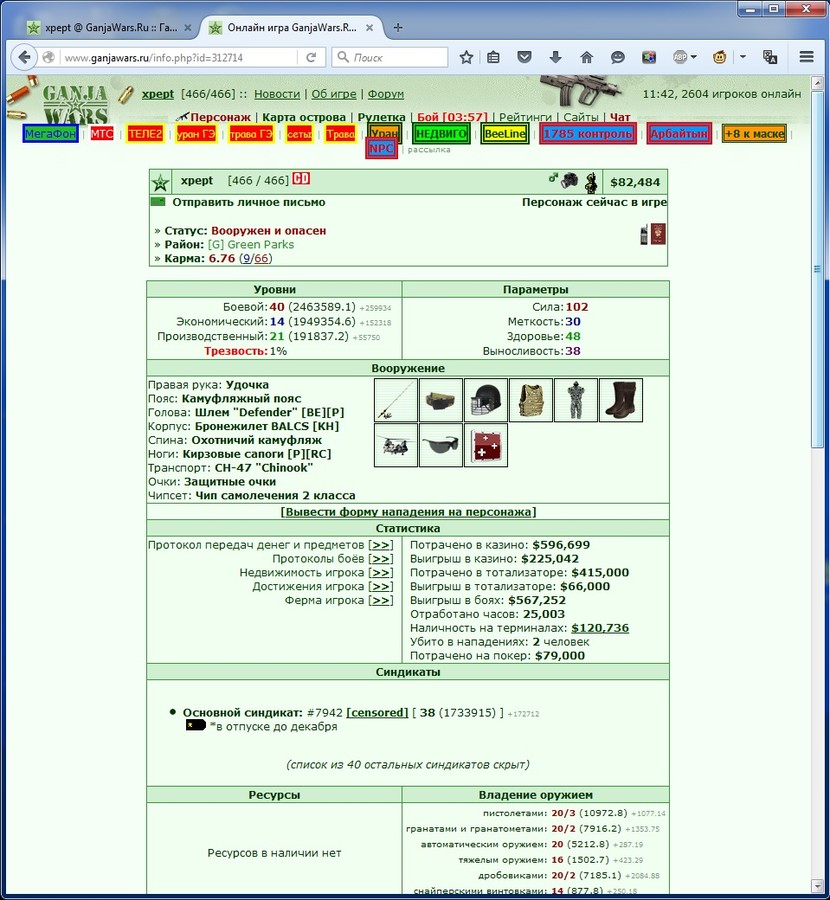Click the Pocket save icon
830x900 pixels.
point(524,57)
